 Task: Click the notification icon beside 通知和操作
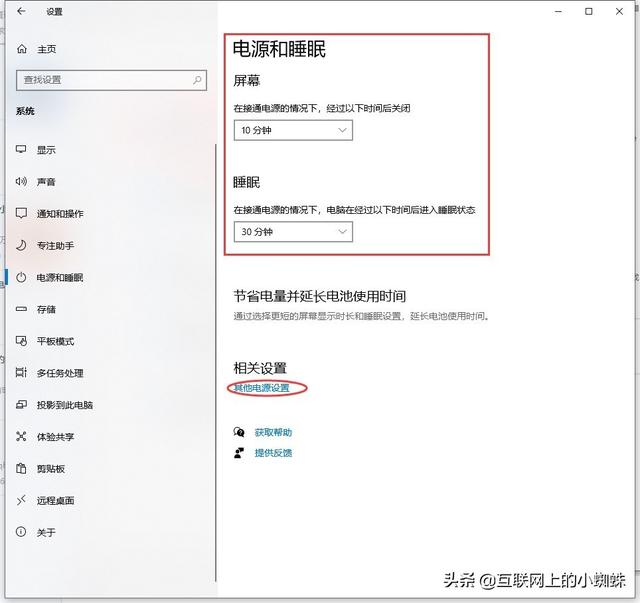21,213
